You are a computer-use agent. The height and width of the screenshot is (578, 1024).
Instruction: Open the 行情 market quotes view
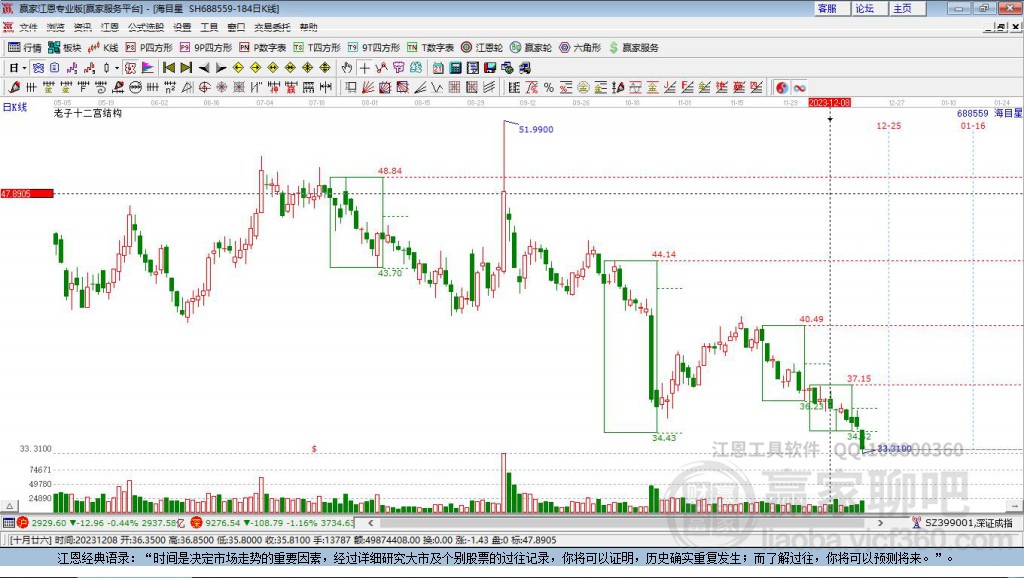click(24, 48)
